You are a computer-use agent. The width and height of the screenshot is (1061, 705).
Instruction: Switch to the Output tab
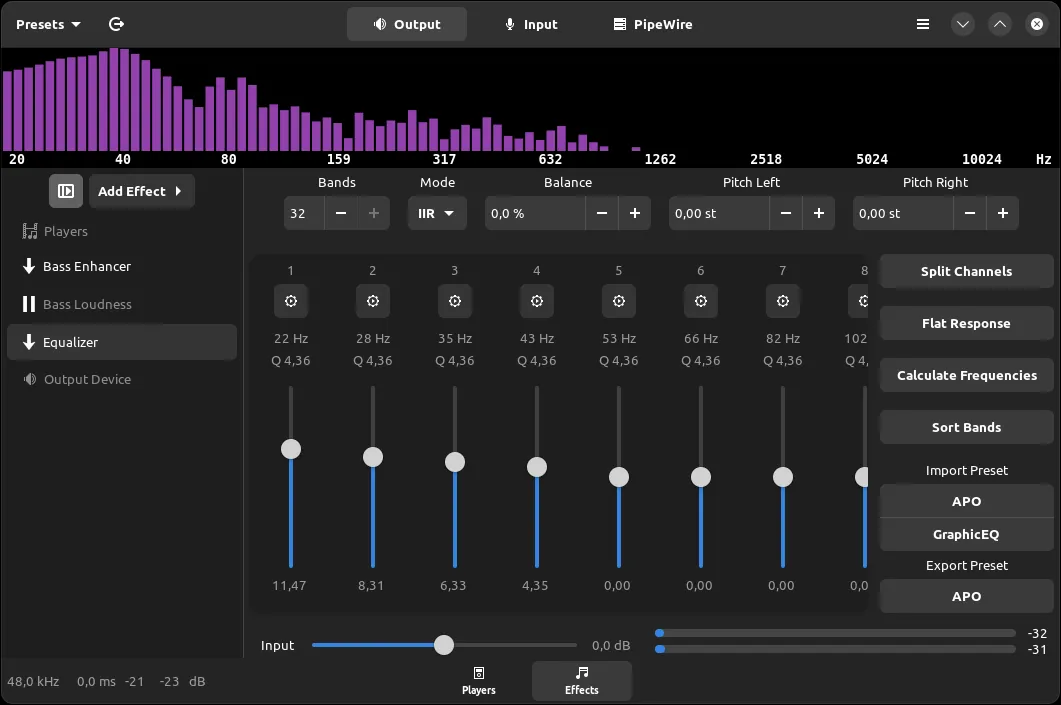pyautogui.click(x=407, y=24)
